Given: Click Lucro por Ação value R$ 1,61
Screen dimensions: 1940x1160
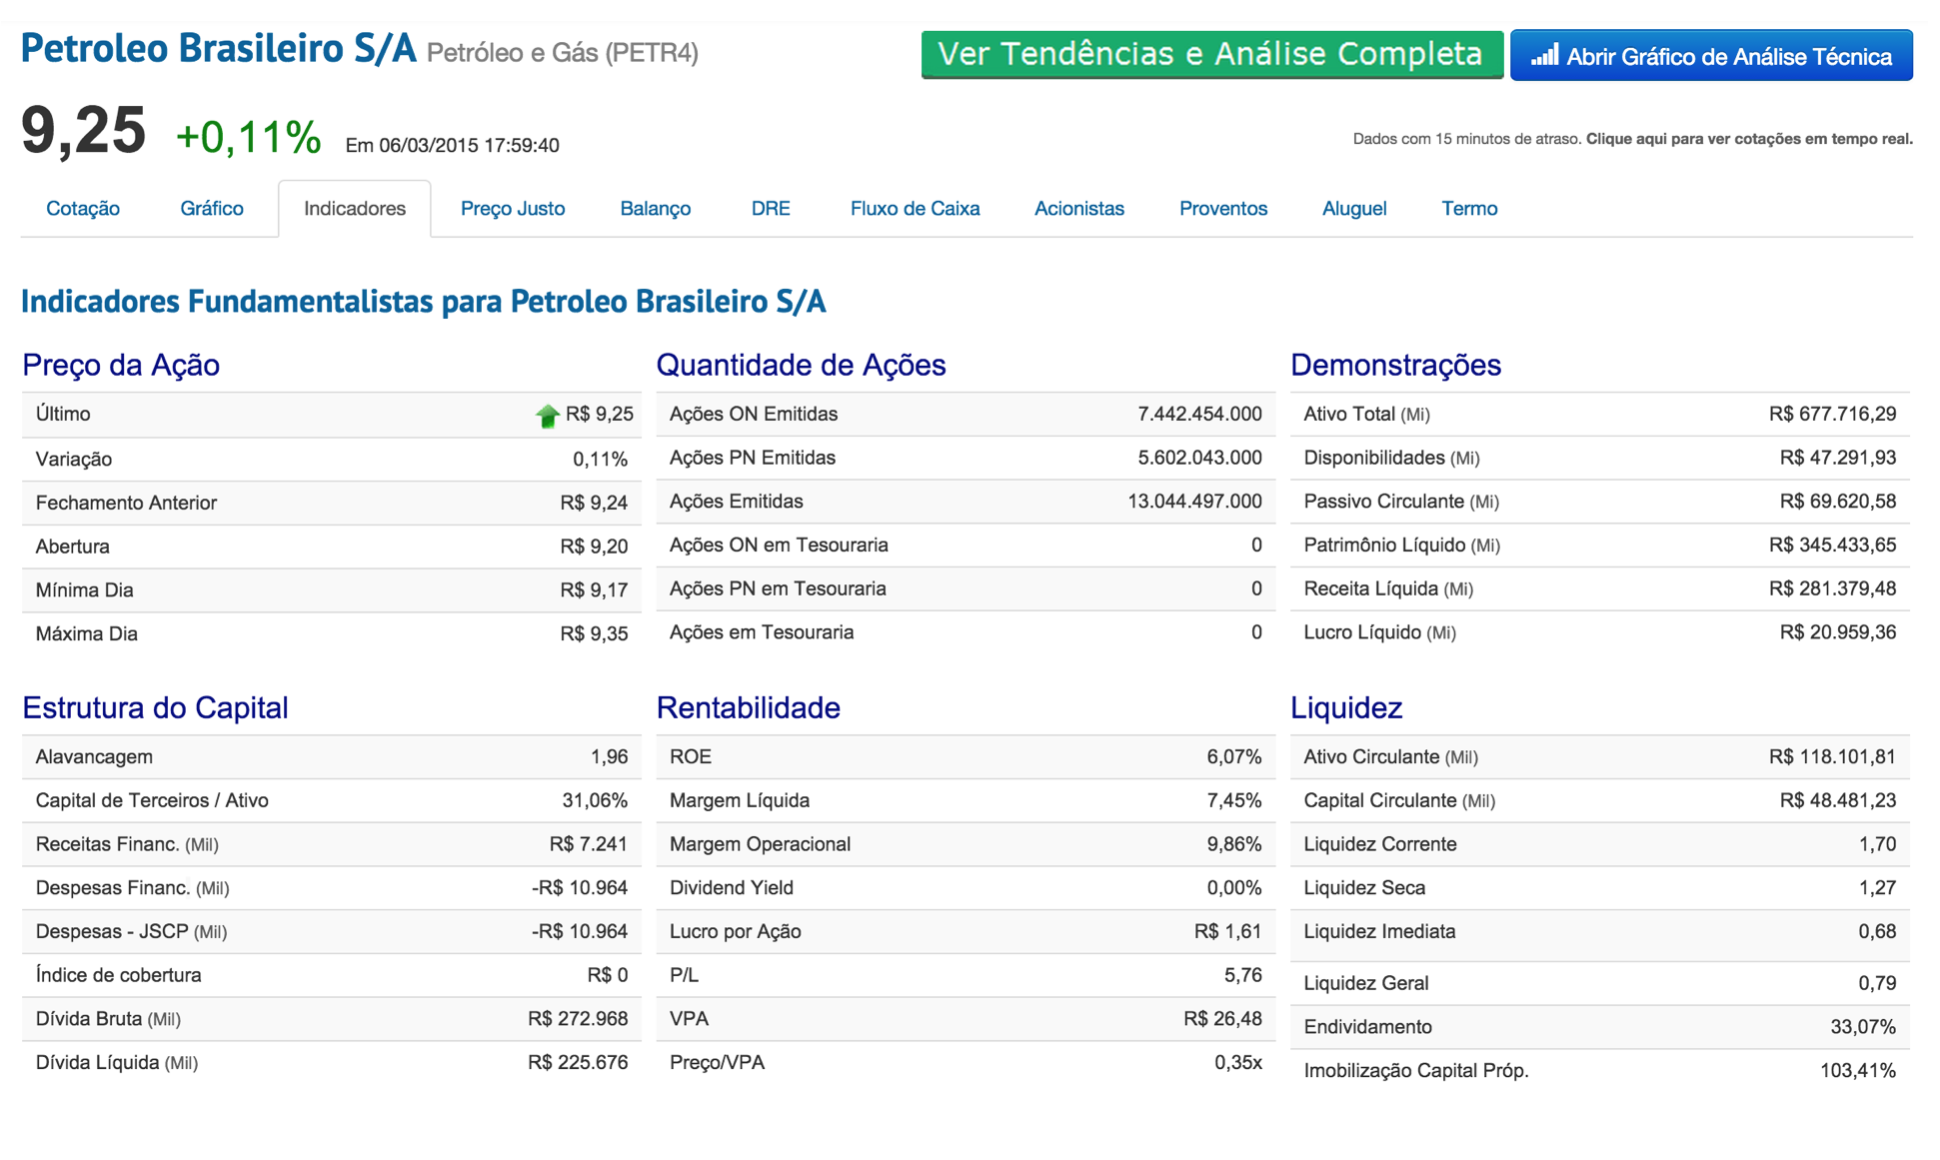Looking at the screenshot, I should pyautogui.click(x=1228, y=932).
